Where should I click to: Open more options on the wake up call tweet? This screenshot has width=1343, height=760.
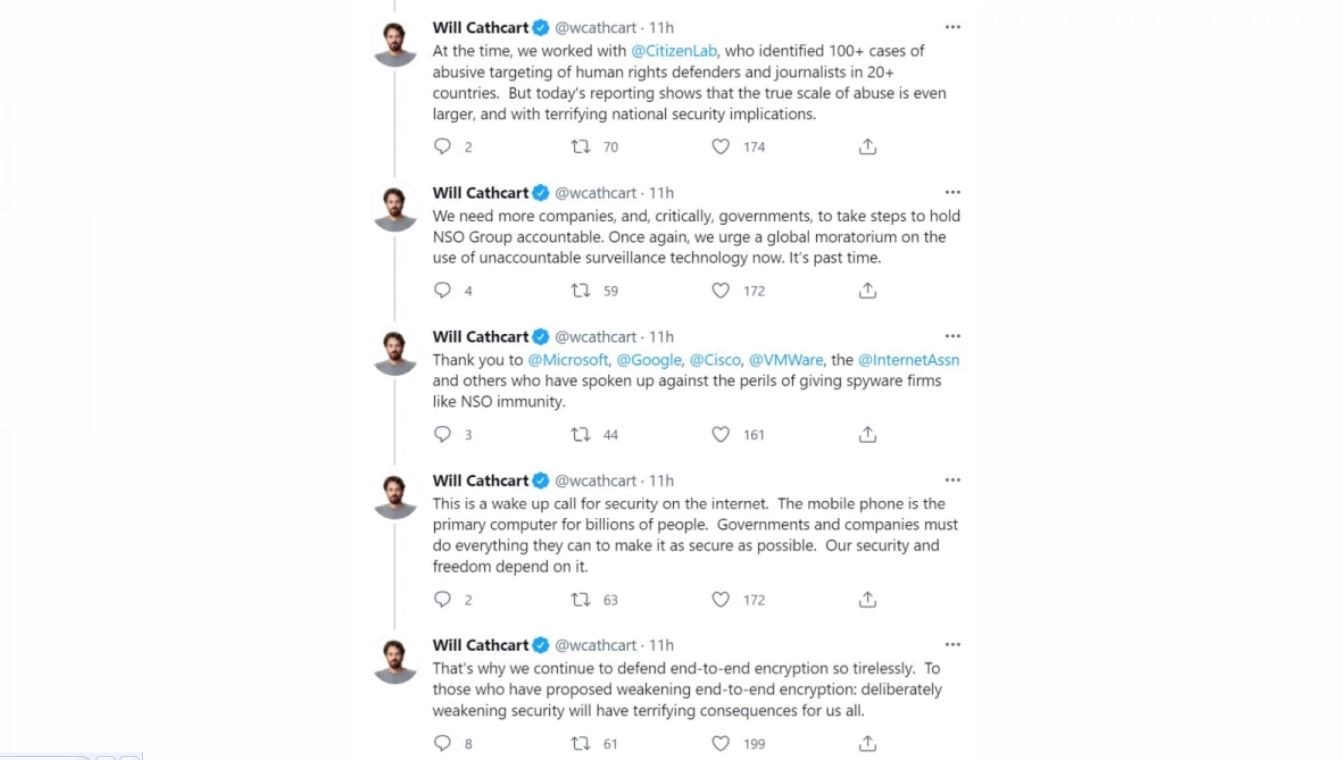(x=953, y=479)
